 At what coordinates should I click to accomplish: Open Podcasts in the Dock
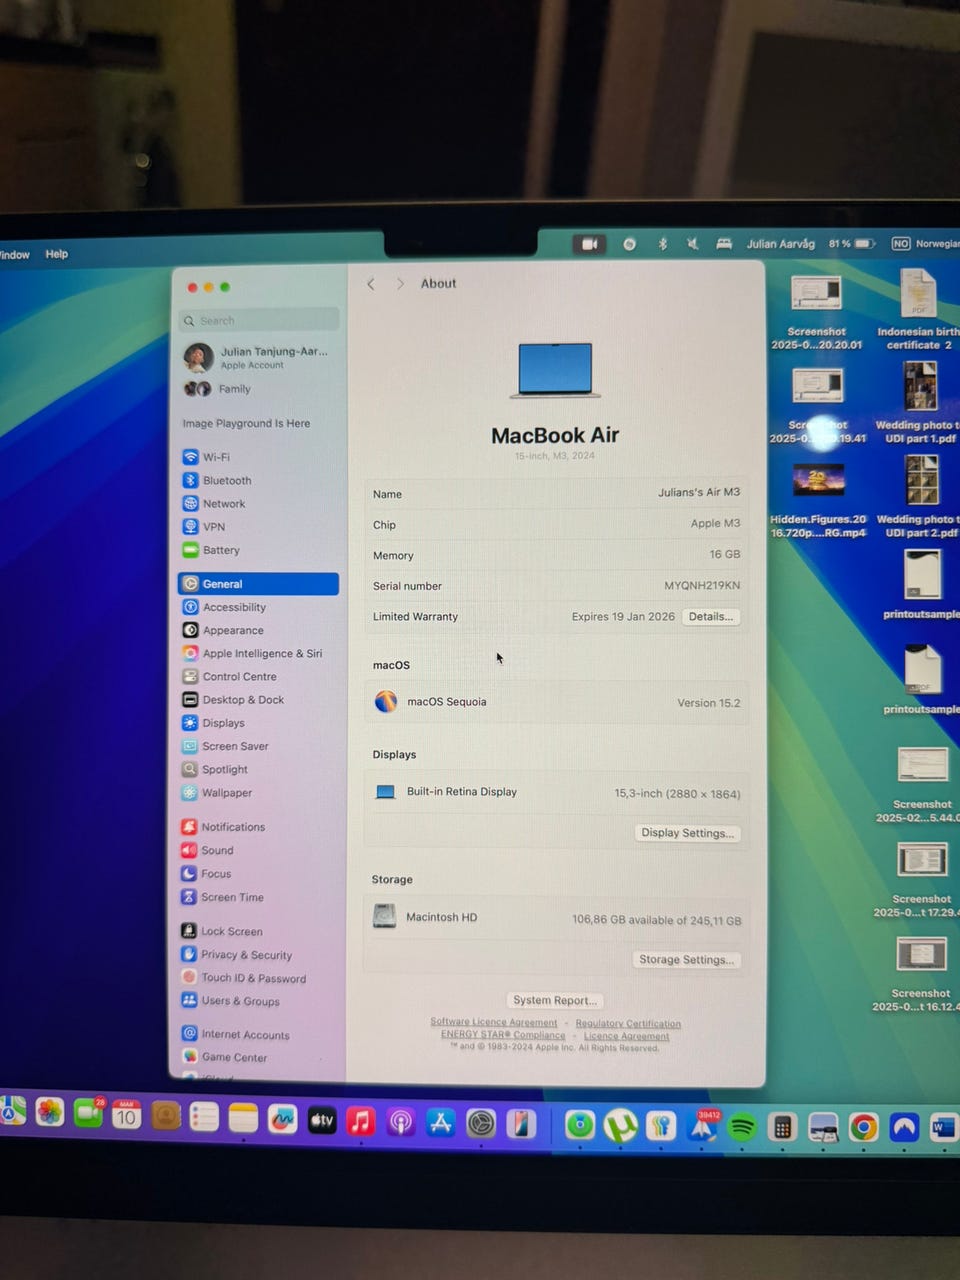(400, 1123)
